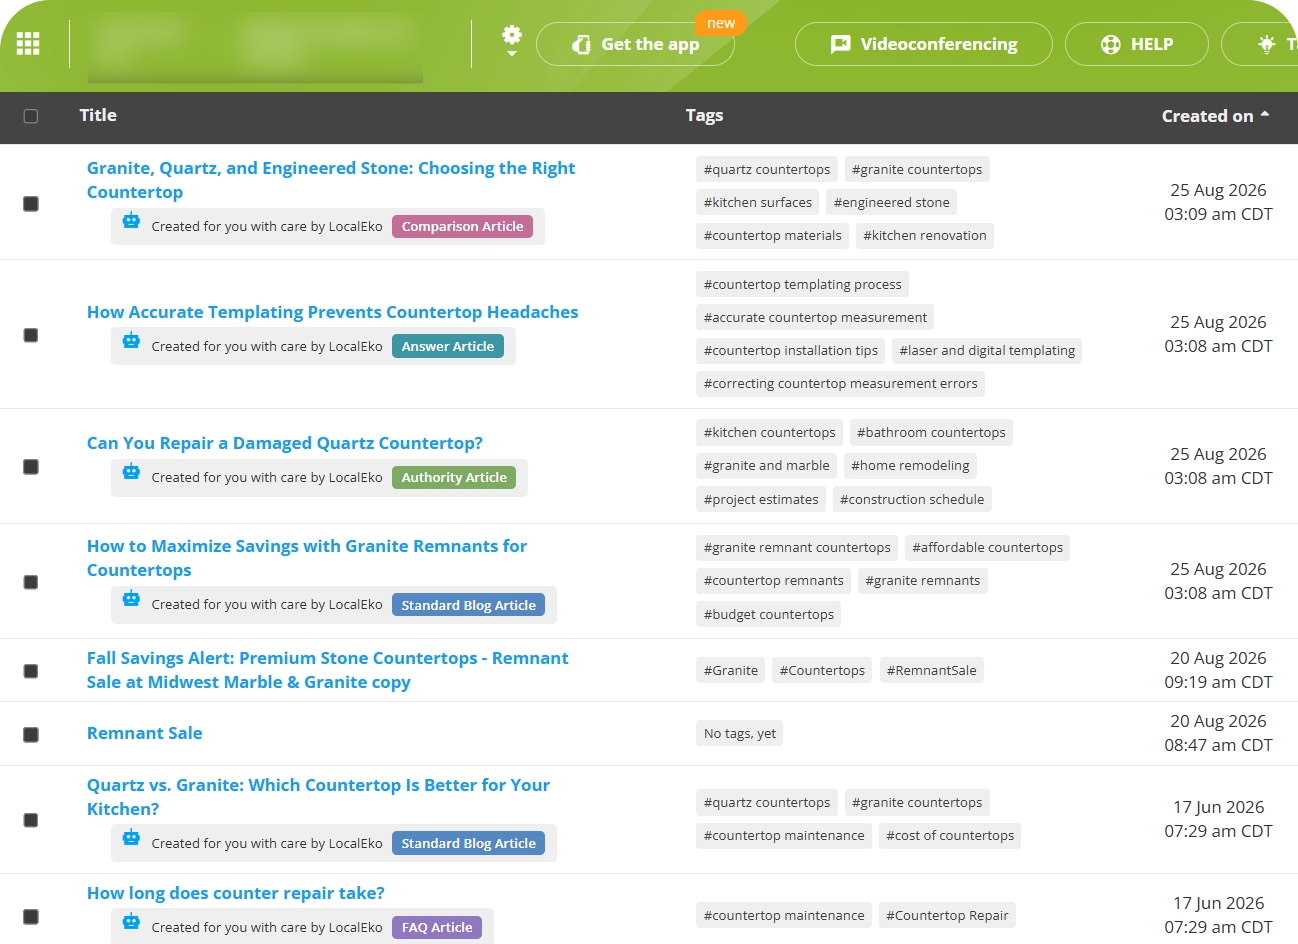Open How to Maximize Savings with Granite Remnants
Image resolution: width=1298 pixels, height=944 pixels.
307,558
